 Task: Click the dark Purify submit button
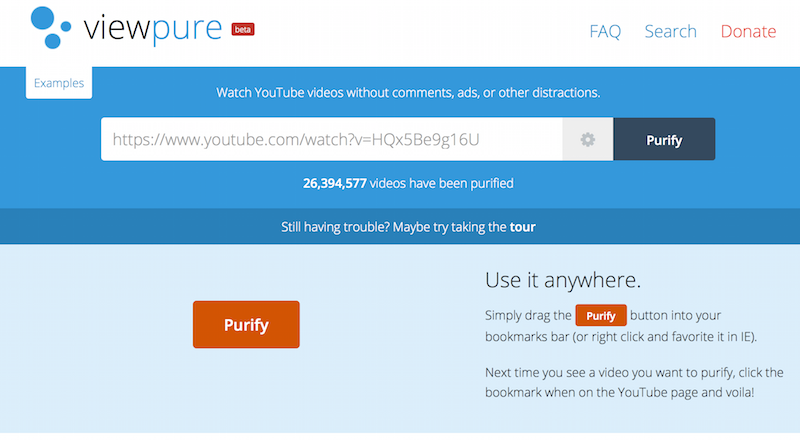point(664,139)
